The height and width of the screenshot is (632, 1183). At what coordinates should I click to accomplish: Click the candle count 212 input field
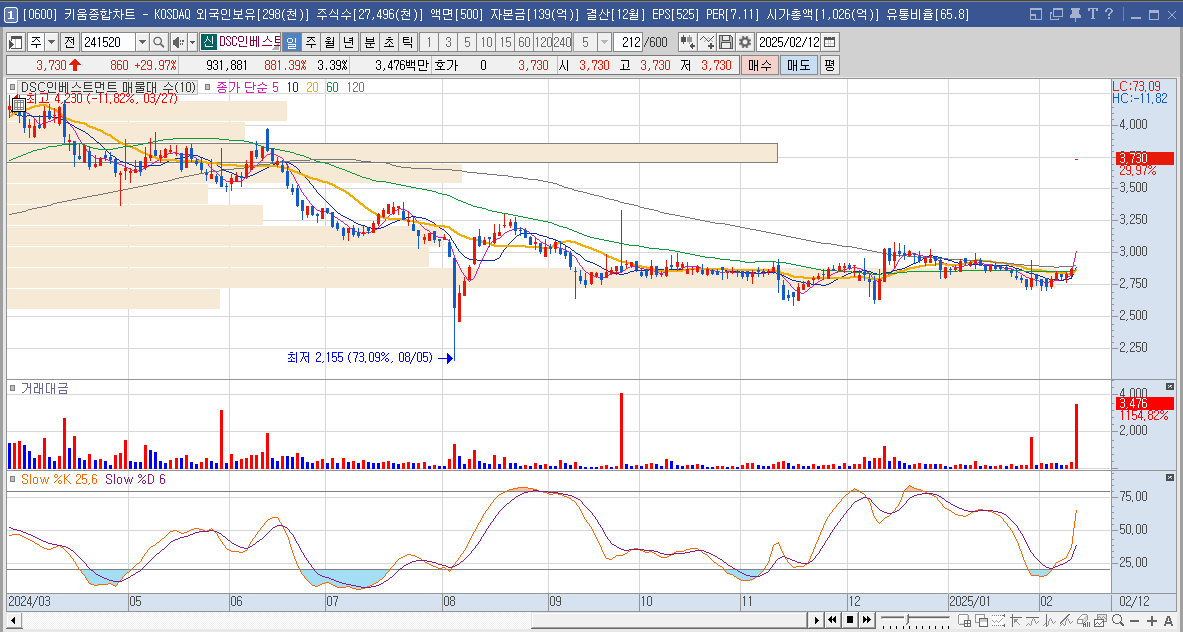(628, 42)
